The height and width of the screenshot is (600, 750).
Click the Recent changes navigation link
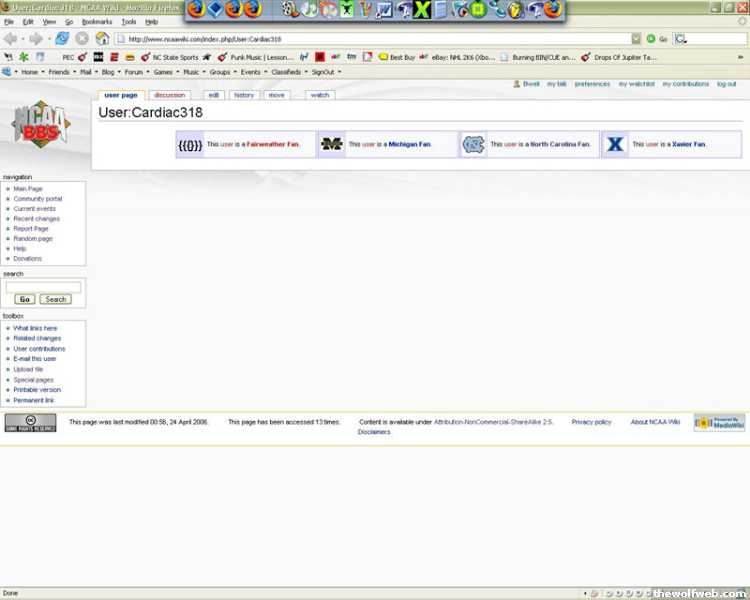[x=36, y=219]
